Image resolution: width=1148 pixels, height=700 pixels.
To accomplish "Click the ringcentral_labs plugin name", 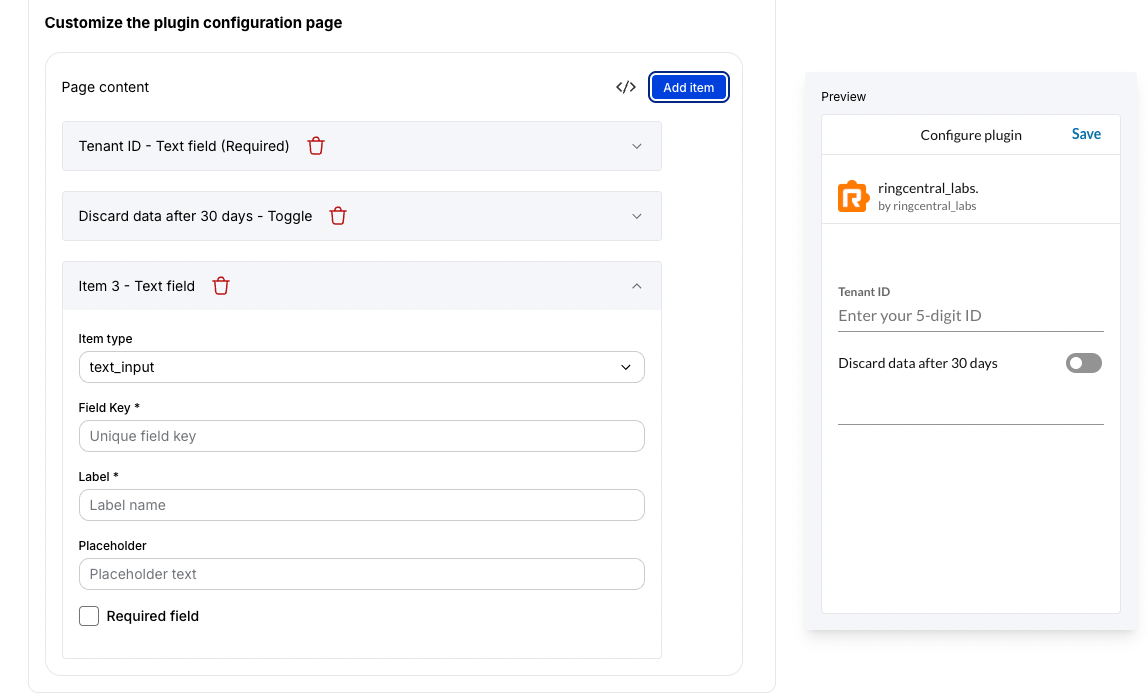I will 928,187.
